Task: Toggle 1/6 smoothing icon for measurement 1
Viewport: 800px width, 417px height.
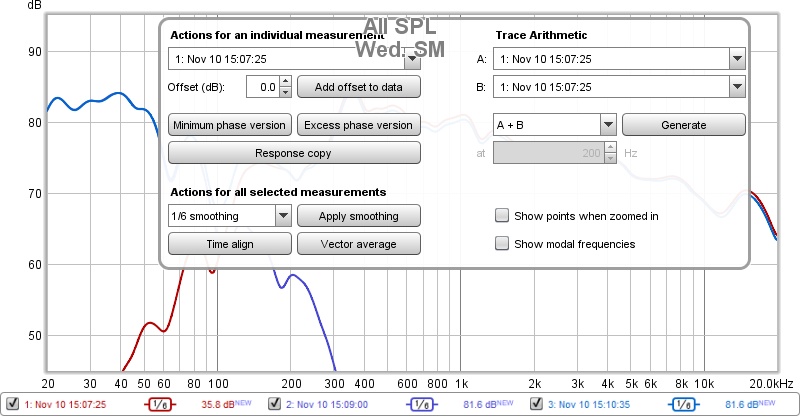Action: (160, 405)
